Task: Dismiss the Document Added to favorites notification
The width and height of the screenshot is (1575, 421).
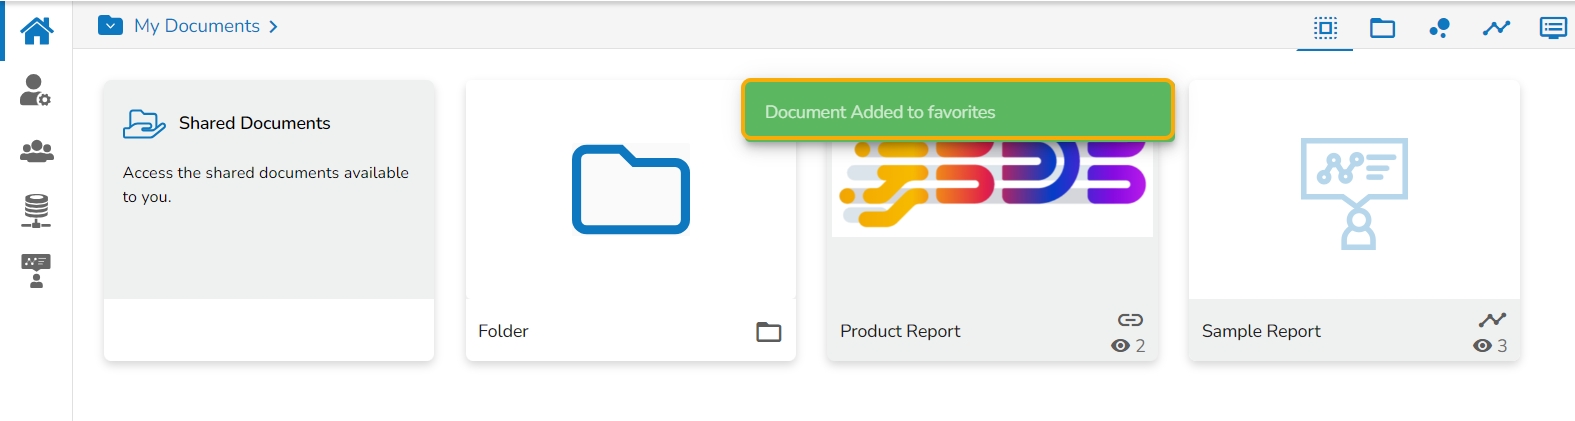Action: tap(957, 111)
